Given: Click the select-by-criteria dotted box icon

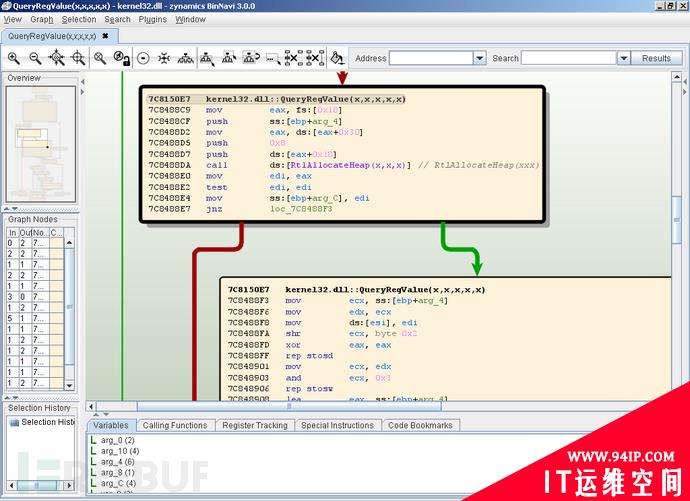Looking at the screenshot, I should click(x=273, y=59).
